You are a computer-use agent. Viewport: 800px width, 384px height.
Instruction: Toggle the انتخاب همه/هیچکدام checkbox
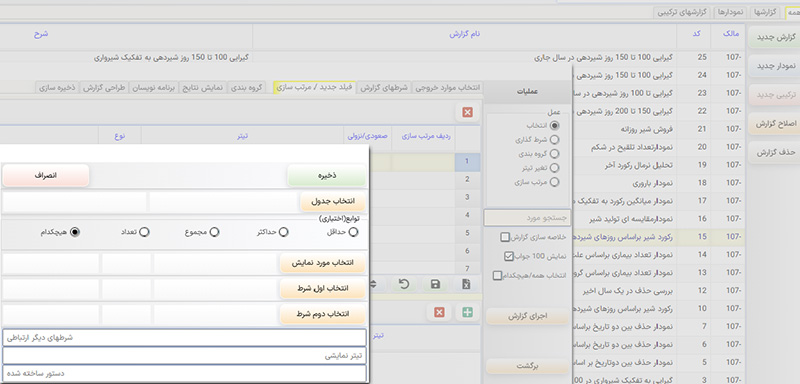497,275
